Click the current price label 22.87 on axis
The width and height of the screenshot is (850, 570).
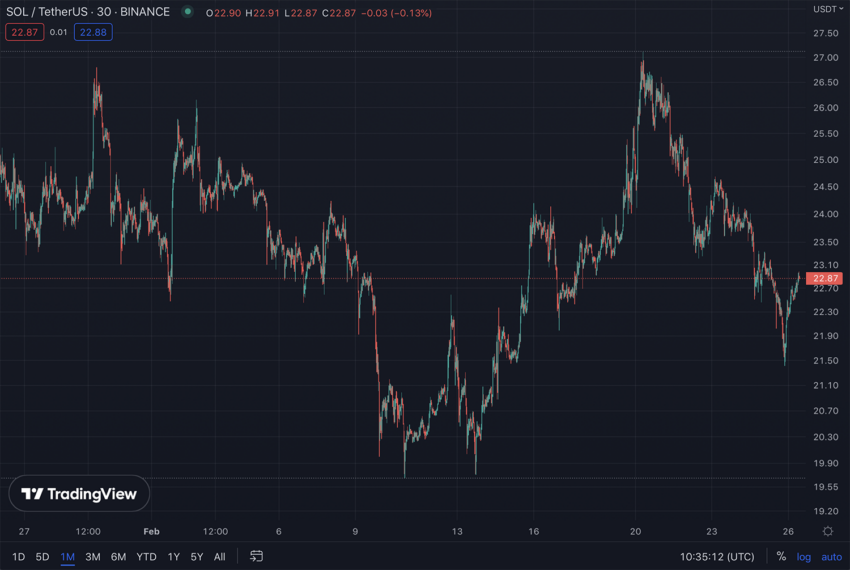tap(826, 279)
